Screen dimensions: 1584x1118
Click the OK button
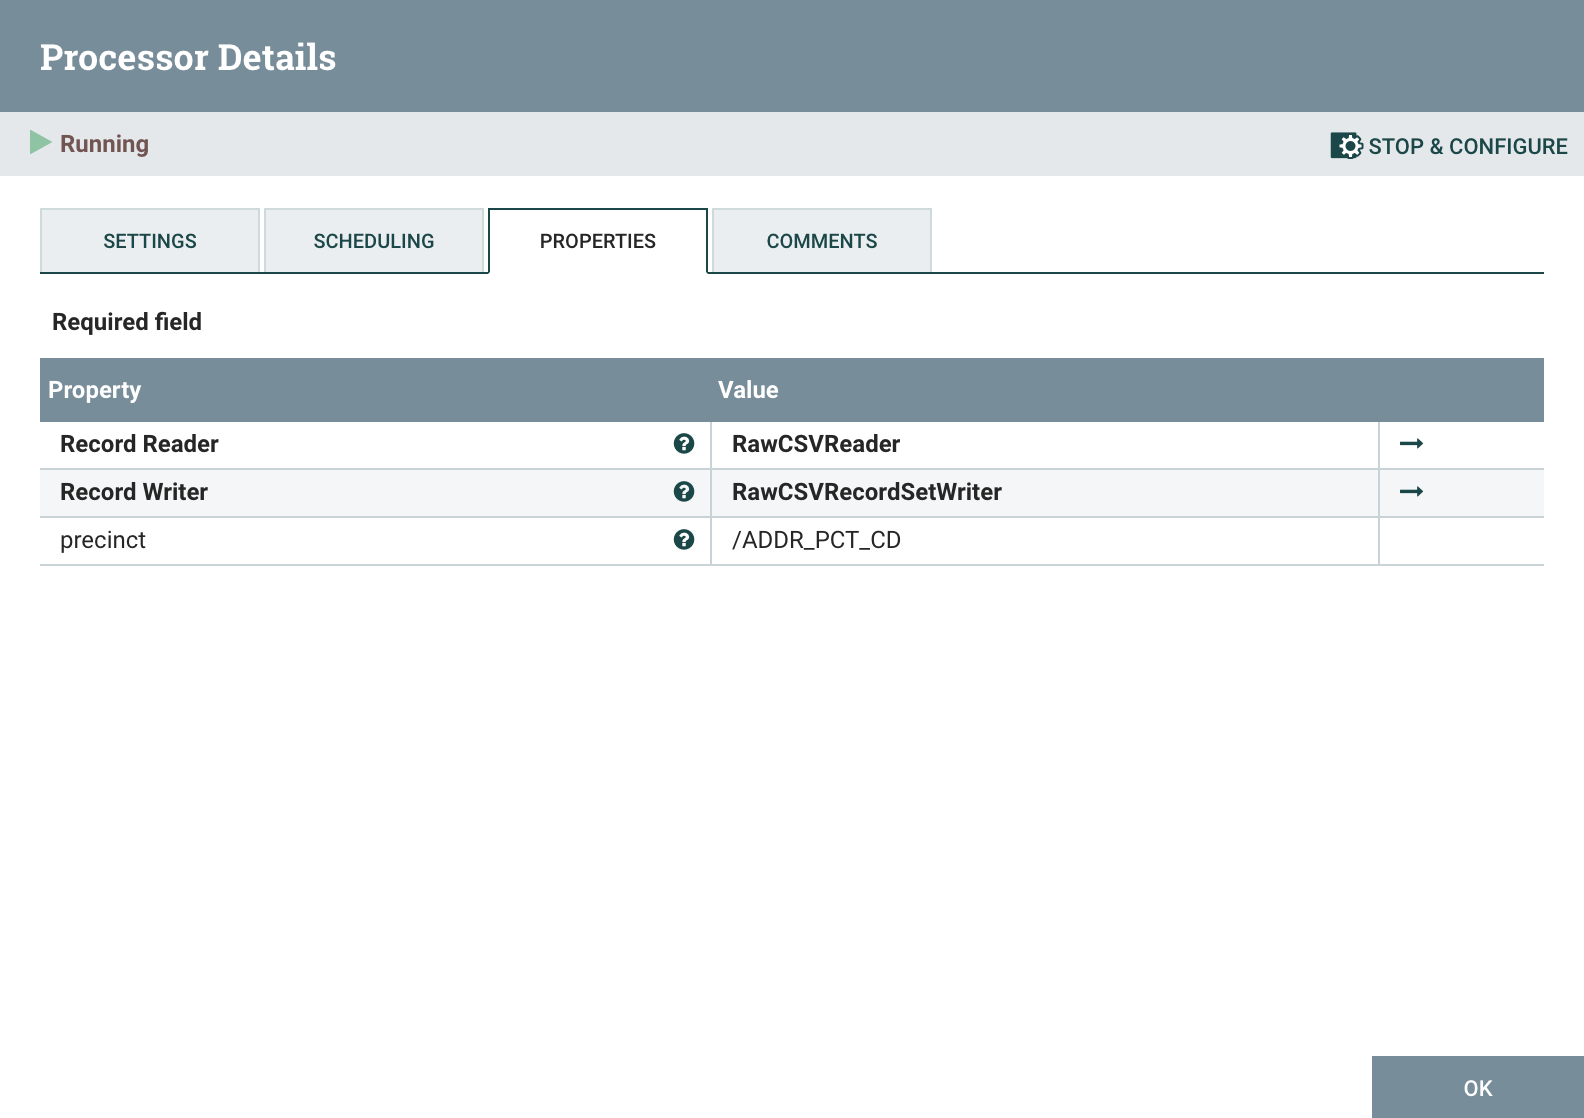1478,1088
